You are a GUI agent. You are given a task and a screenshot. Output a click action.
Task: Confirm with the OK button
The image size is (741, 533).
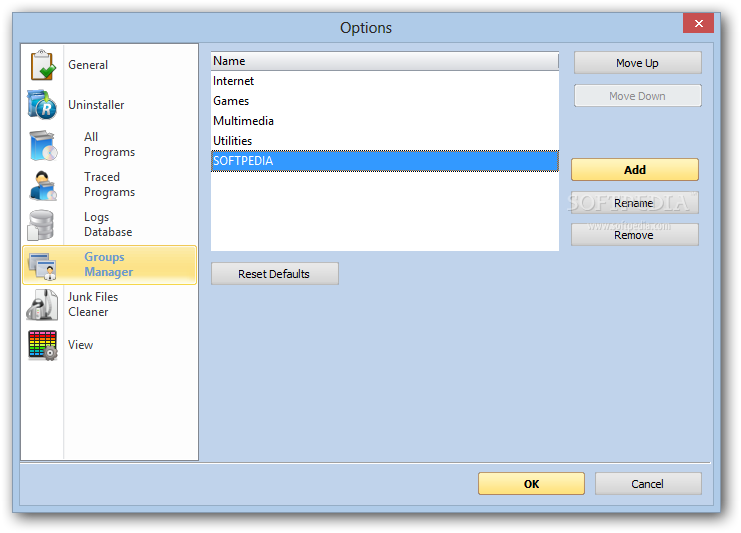tap(531, 484)
